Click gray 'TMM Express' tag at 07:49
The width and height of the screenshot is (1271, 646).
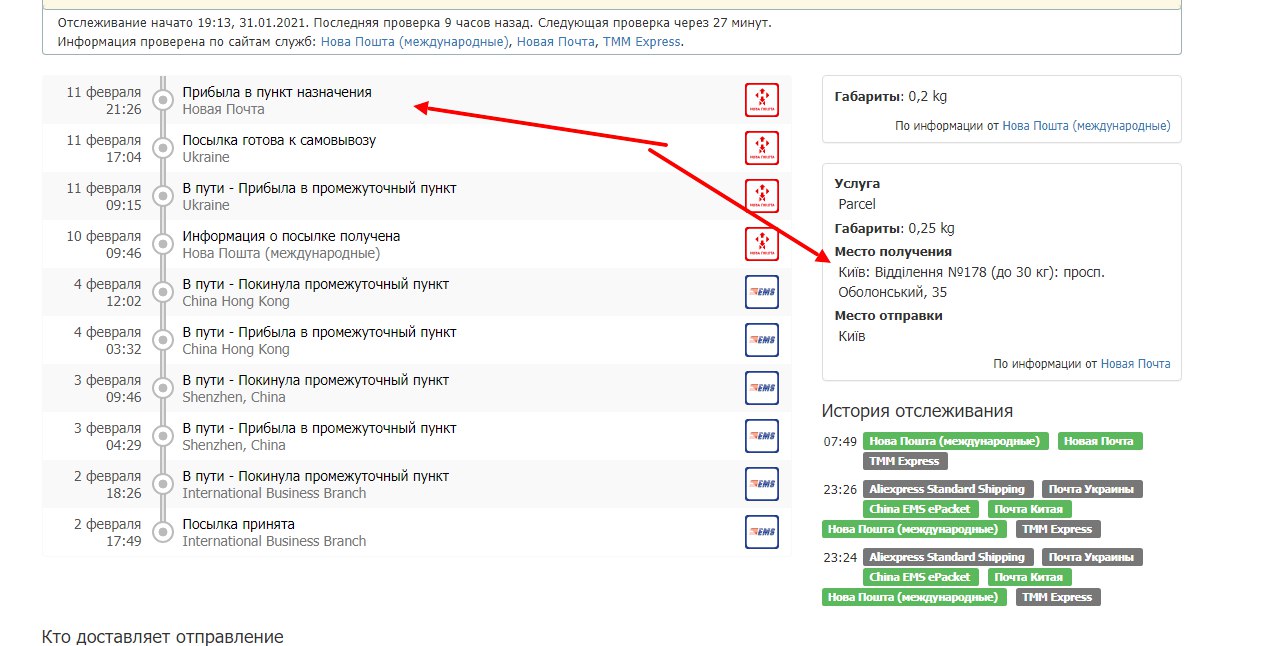(x=905, y=461)
